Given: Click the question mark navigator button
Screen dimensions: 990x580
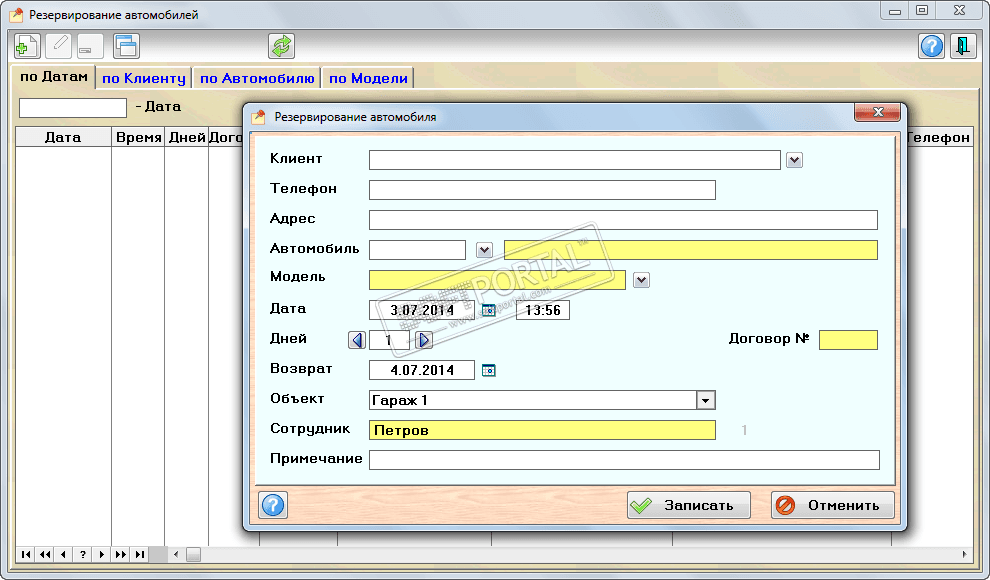Looking at the screenshot, I should click(82, 554).
